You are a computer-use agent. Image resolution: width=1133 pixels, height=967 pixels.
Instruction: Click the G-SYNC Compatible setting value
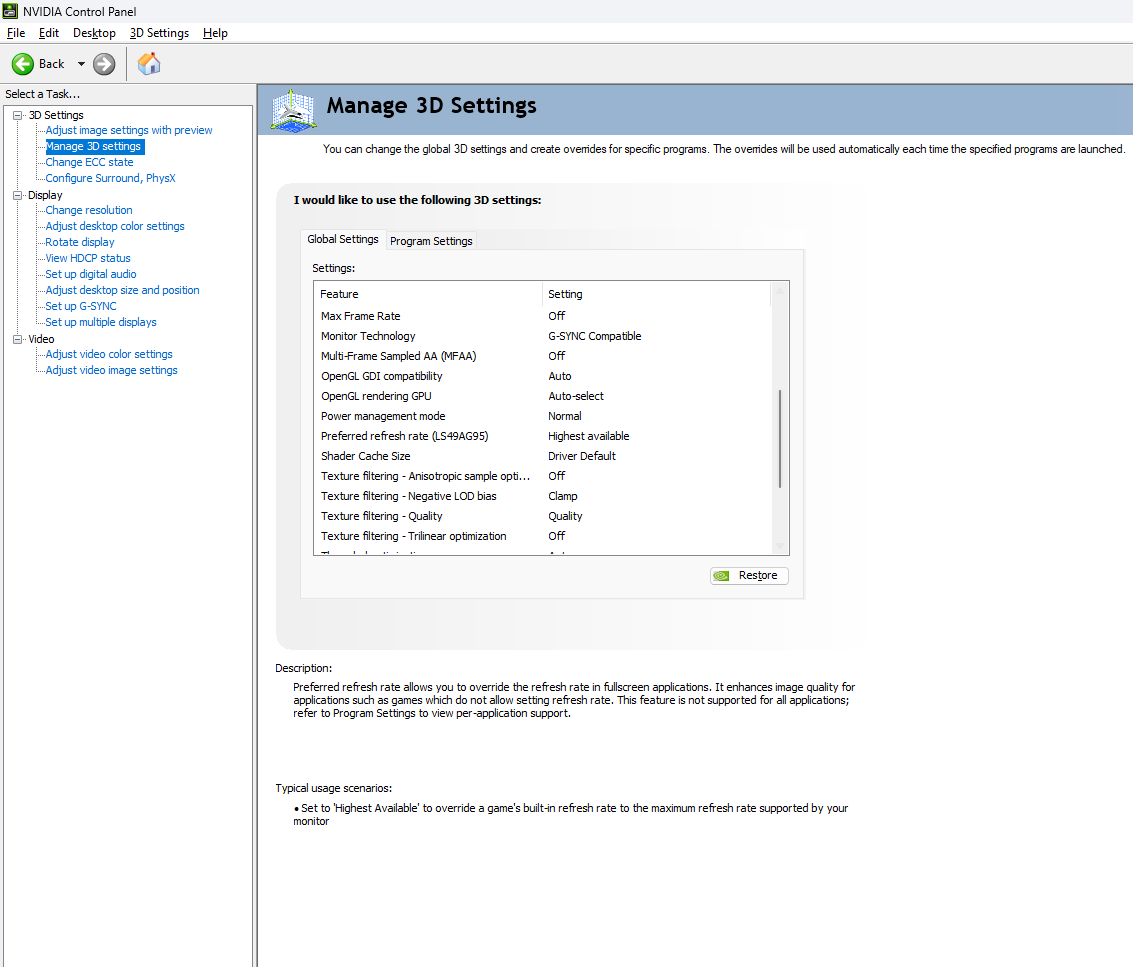point(595,336)
